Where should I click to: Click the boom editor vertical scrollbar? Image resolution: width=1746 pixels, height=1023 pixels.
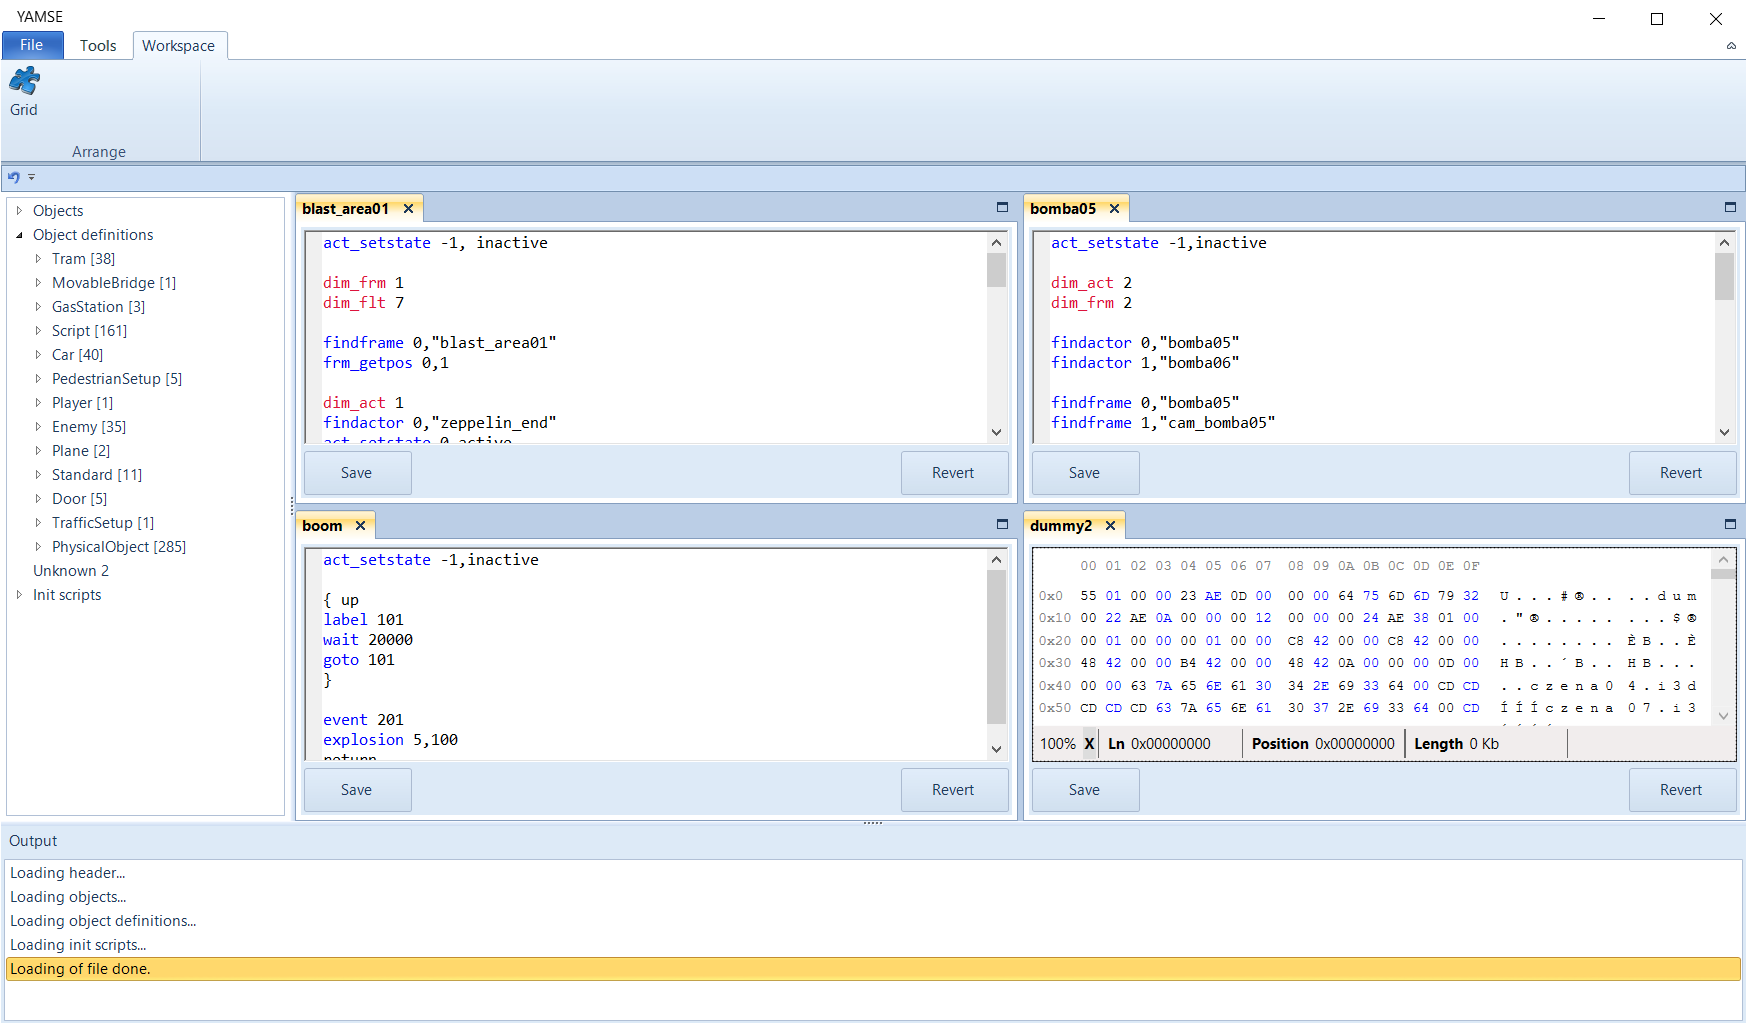click(996, 653)
